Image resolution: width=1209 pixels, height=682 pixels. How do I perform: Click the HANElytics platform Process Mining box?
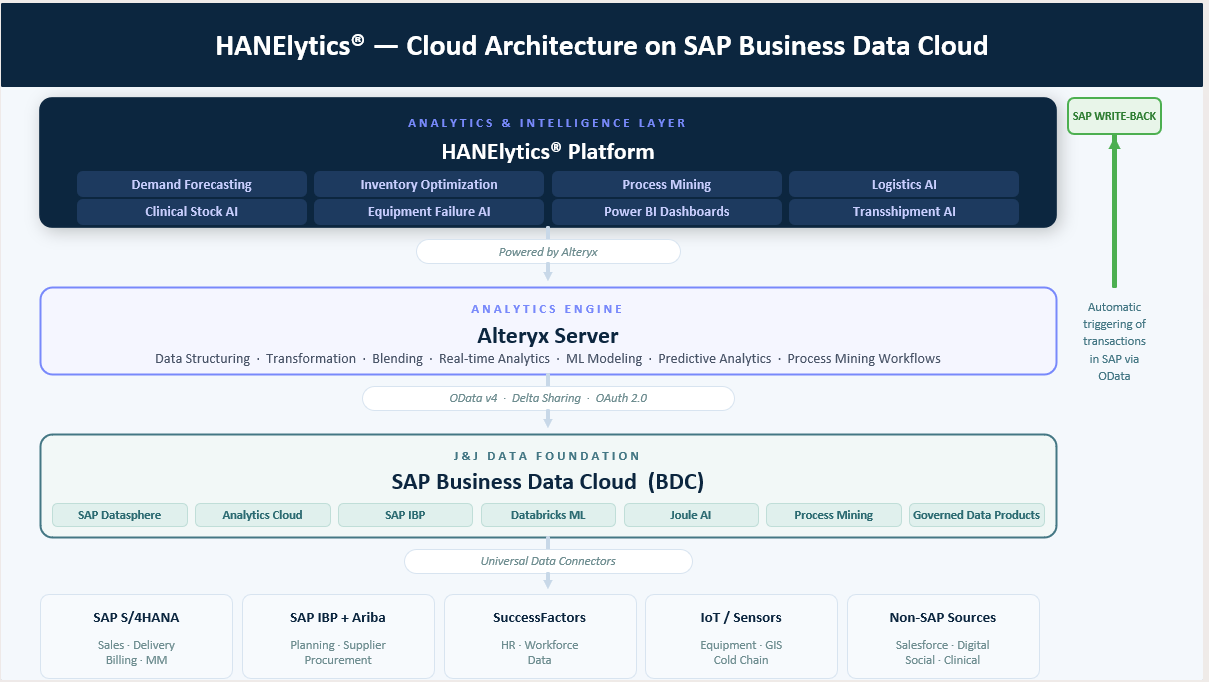(x=667, y=184)
